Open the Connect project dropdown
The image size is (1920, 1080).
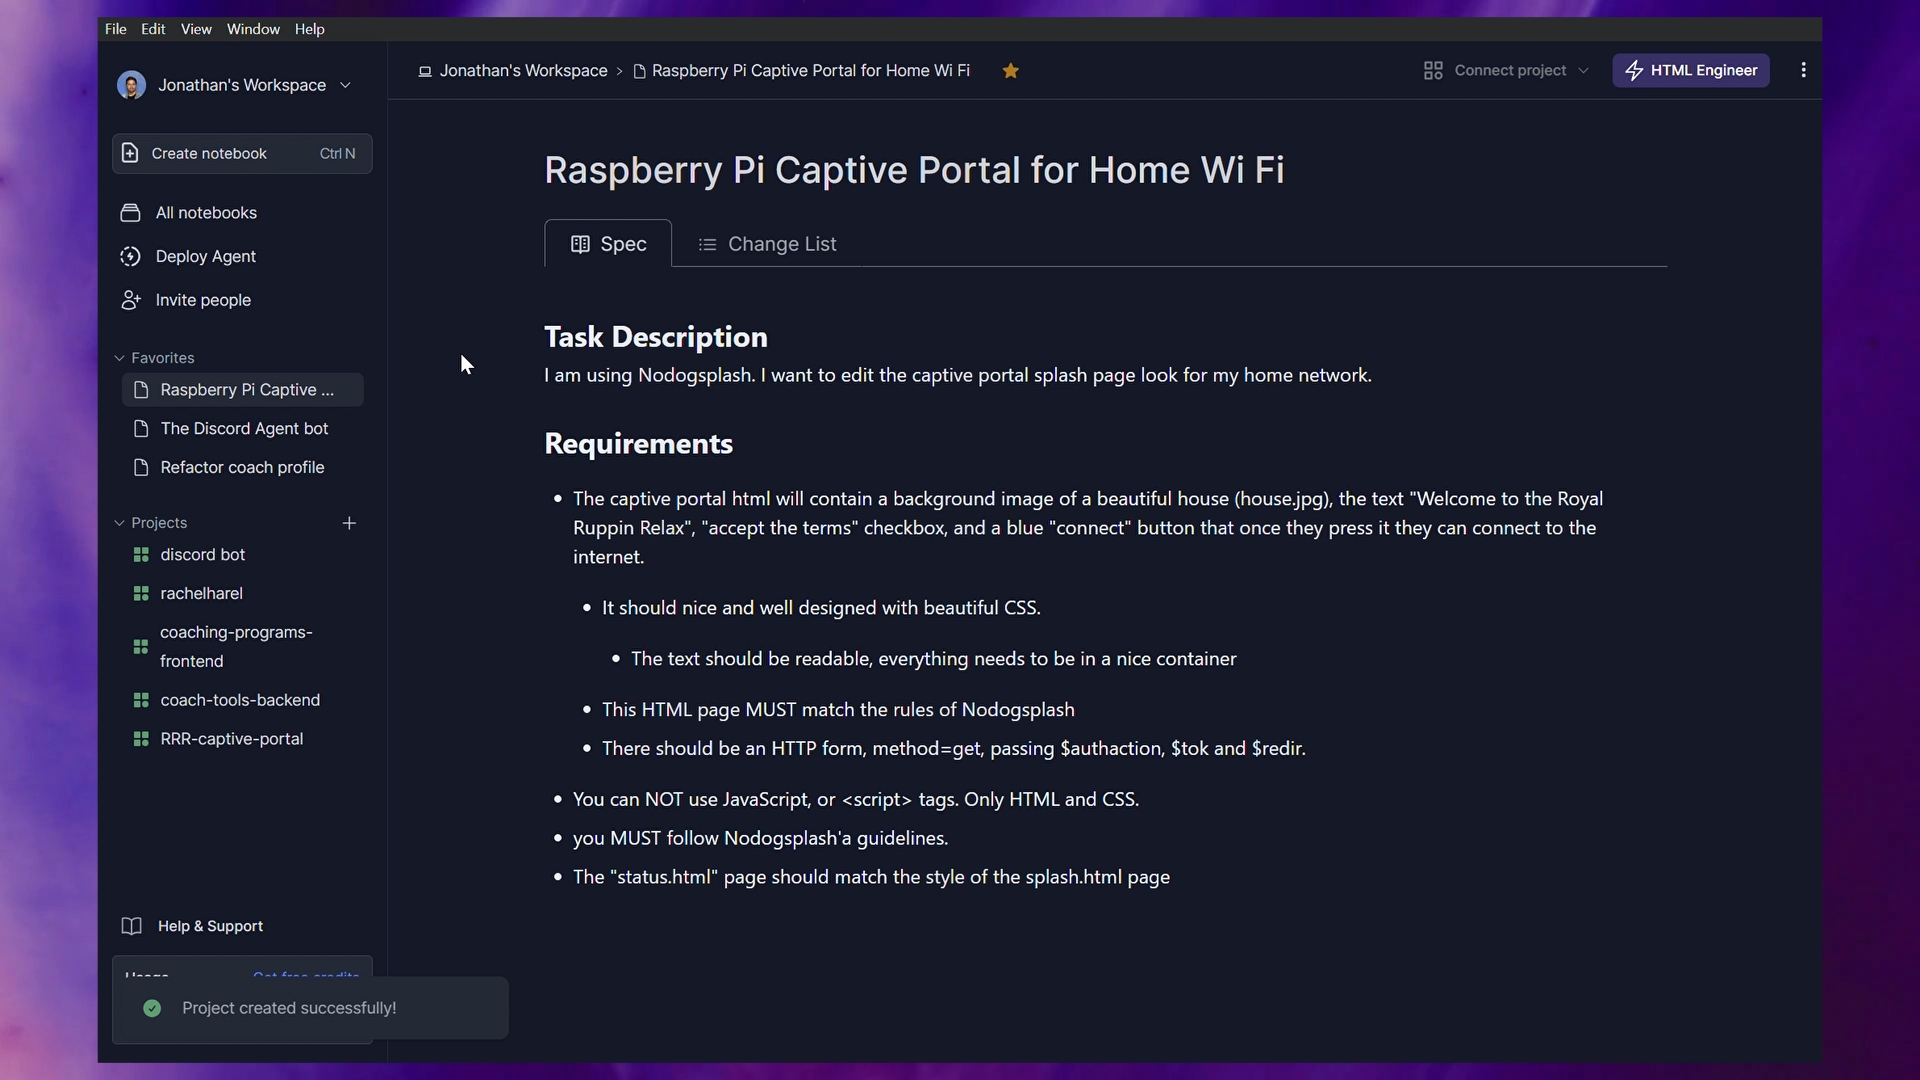tap(1506, 70)
